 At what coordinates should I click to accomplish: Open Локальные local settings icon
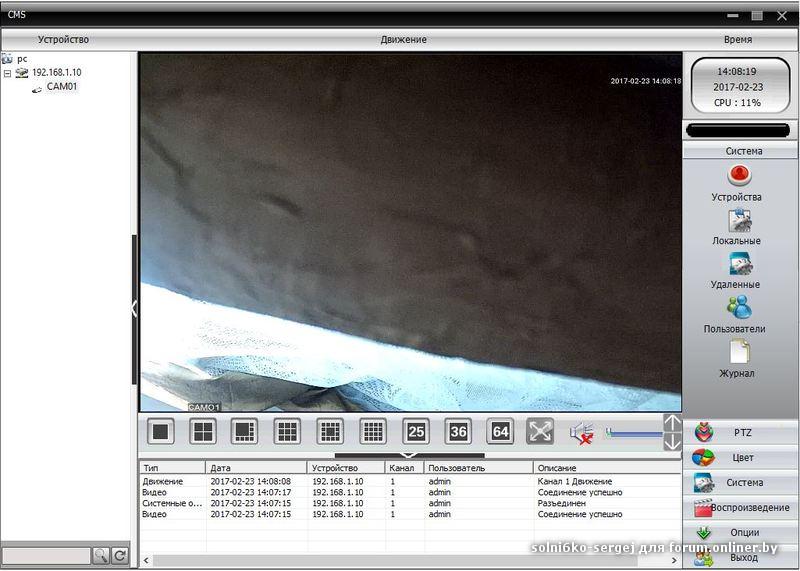(739, 220)
